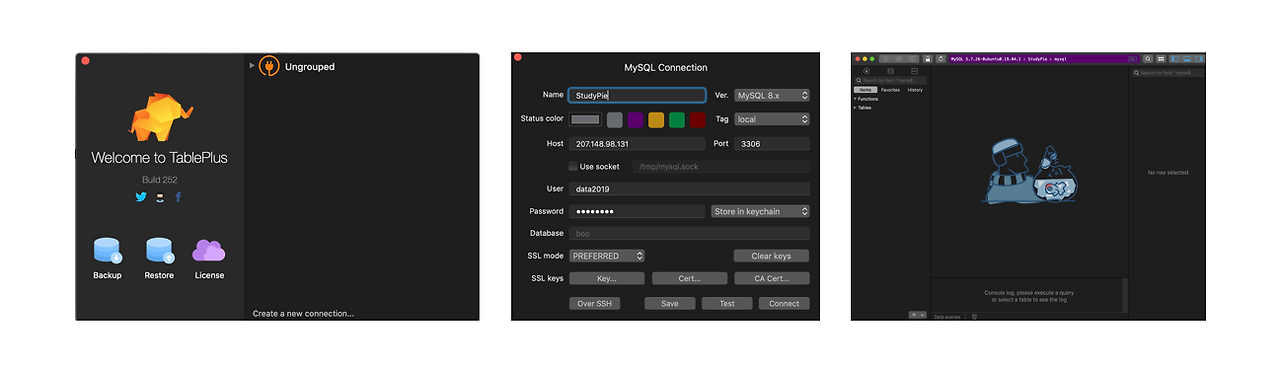Switch to the Favorites tab

pos(890,90)
